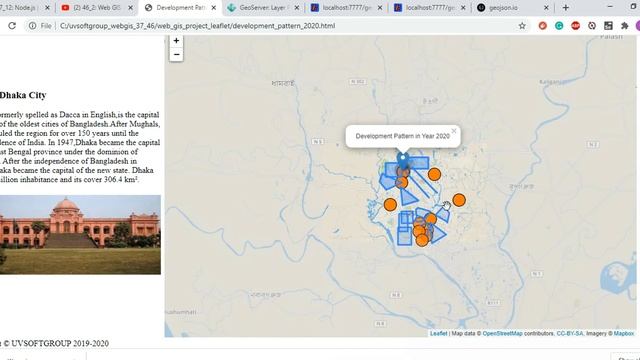
Task: Minimize the Chrome window
Action: click(x=610, y=7)
